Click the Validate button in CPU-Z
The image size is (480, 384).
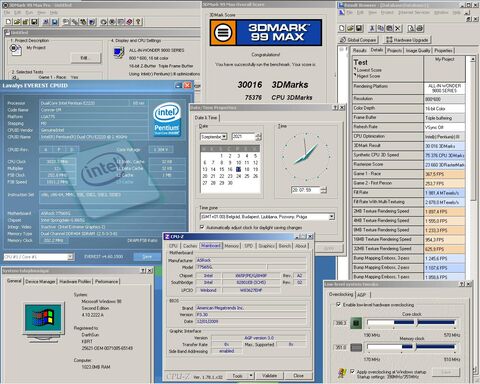pos(269,376)
